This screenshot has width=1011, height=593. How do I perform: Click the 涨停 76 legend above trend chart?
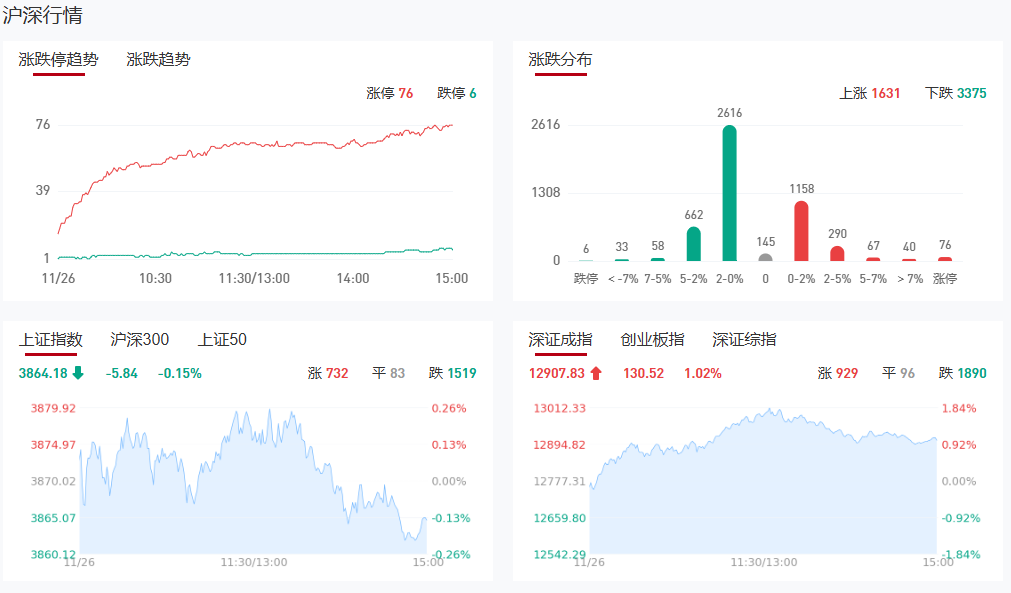(x=389, y=94)
